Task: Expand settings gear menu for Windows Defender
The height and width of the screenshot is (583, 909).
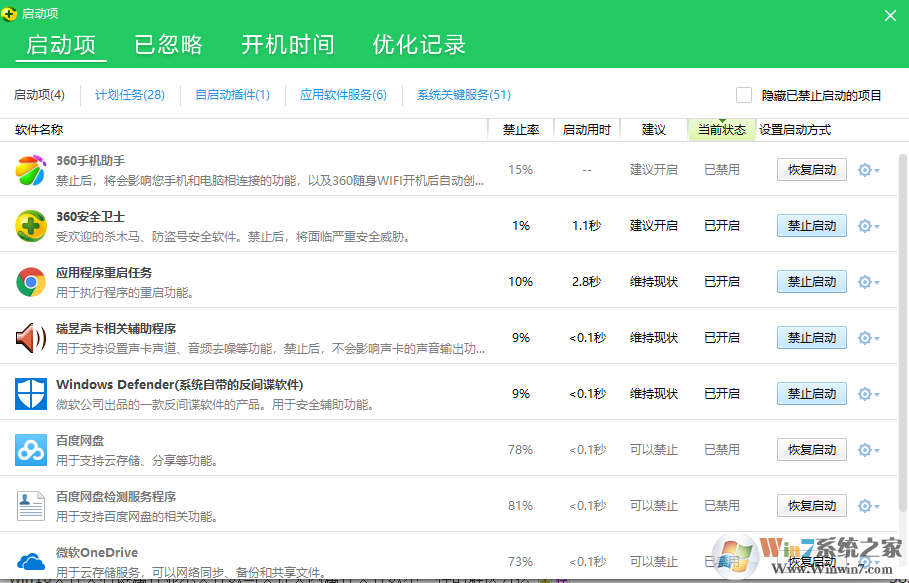Action: (x=868, y=394)
